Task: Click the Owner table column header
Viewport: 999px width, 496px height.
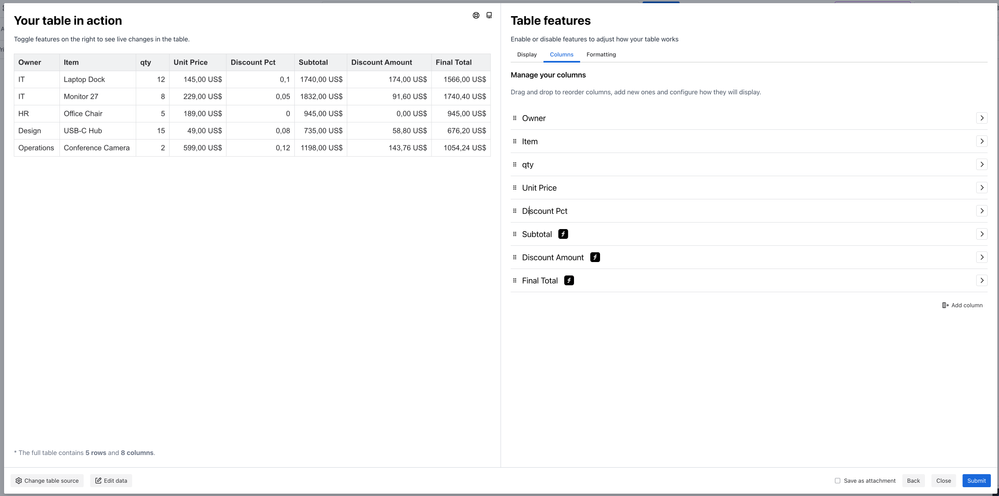Action: tap(37, 62)
